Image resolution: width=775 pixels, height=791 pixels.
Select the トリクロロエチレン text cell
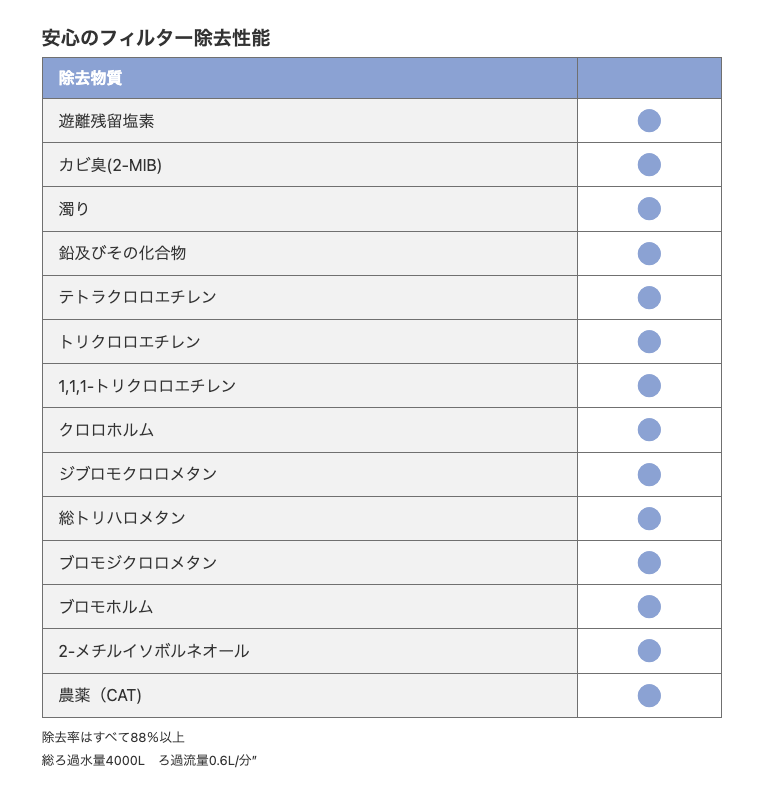click(x=130, y=341)
